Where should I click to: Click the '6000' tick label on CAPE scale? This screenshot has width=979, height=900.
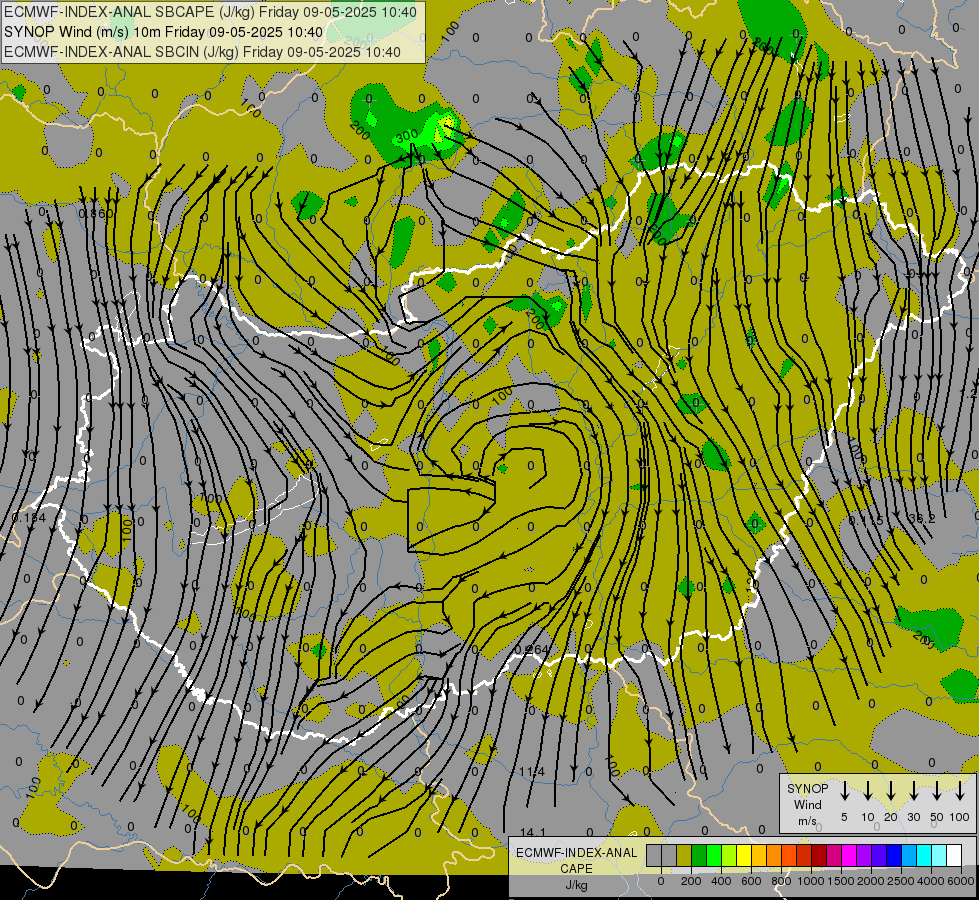961,881
